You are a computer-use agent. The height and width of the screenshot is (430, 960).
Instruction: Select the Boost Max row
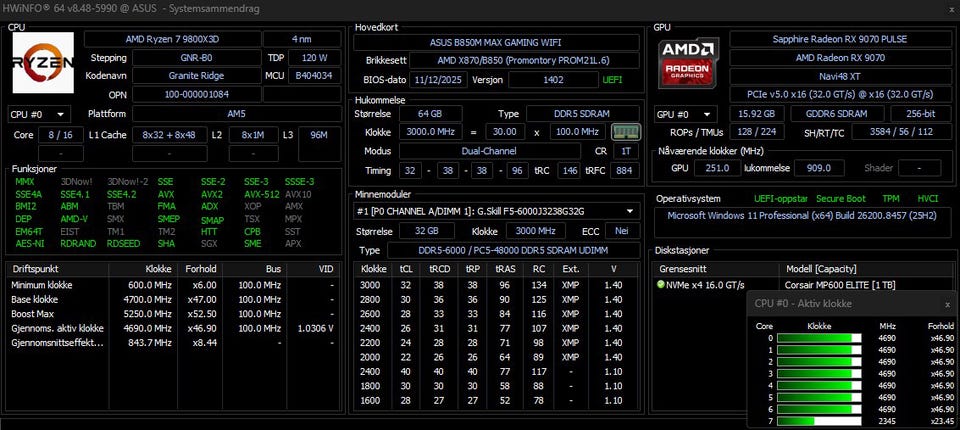pos(173,314)
